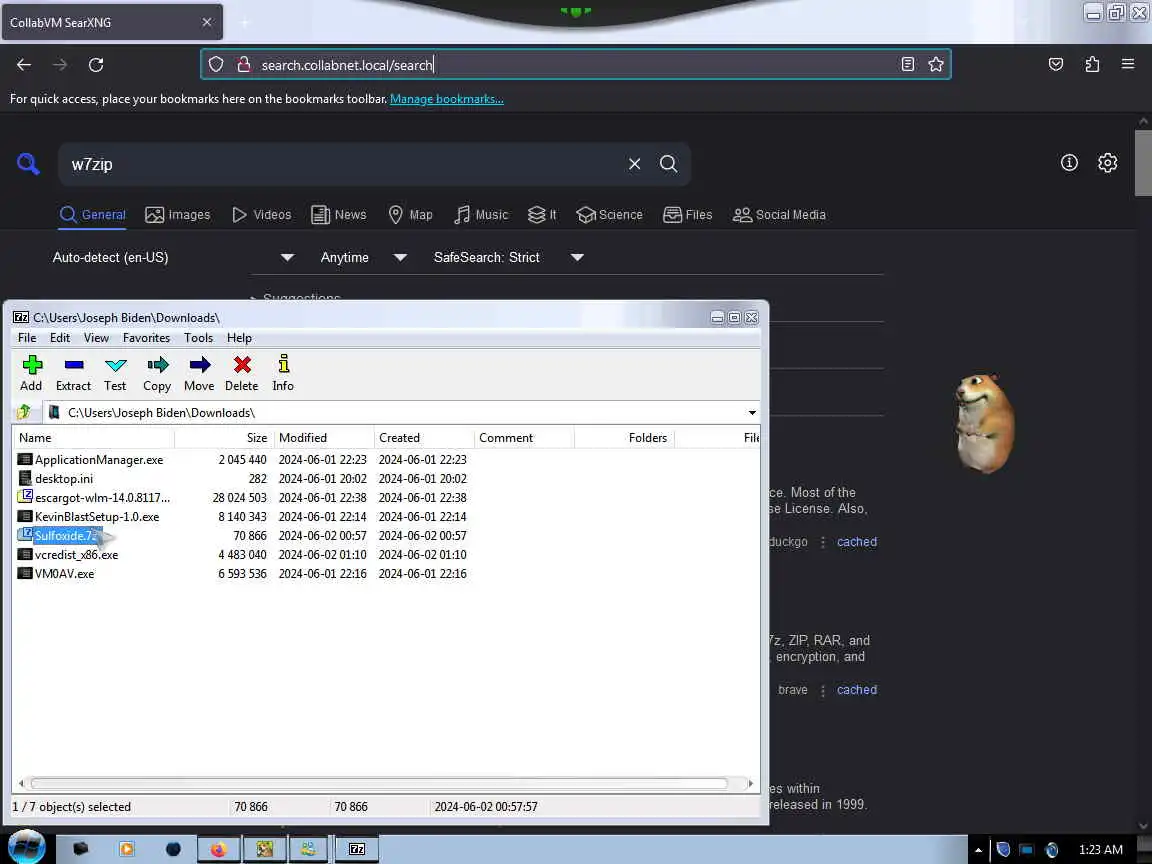This screenshot has height=864, width=1152.
Task: Click the right arrow of 7-Zip horizontal scrollbar
Action: [x=750, y=784]
